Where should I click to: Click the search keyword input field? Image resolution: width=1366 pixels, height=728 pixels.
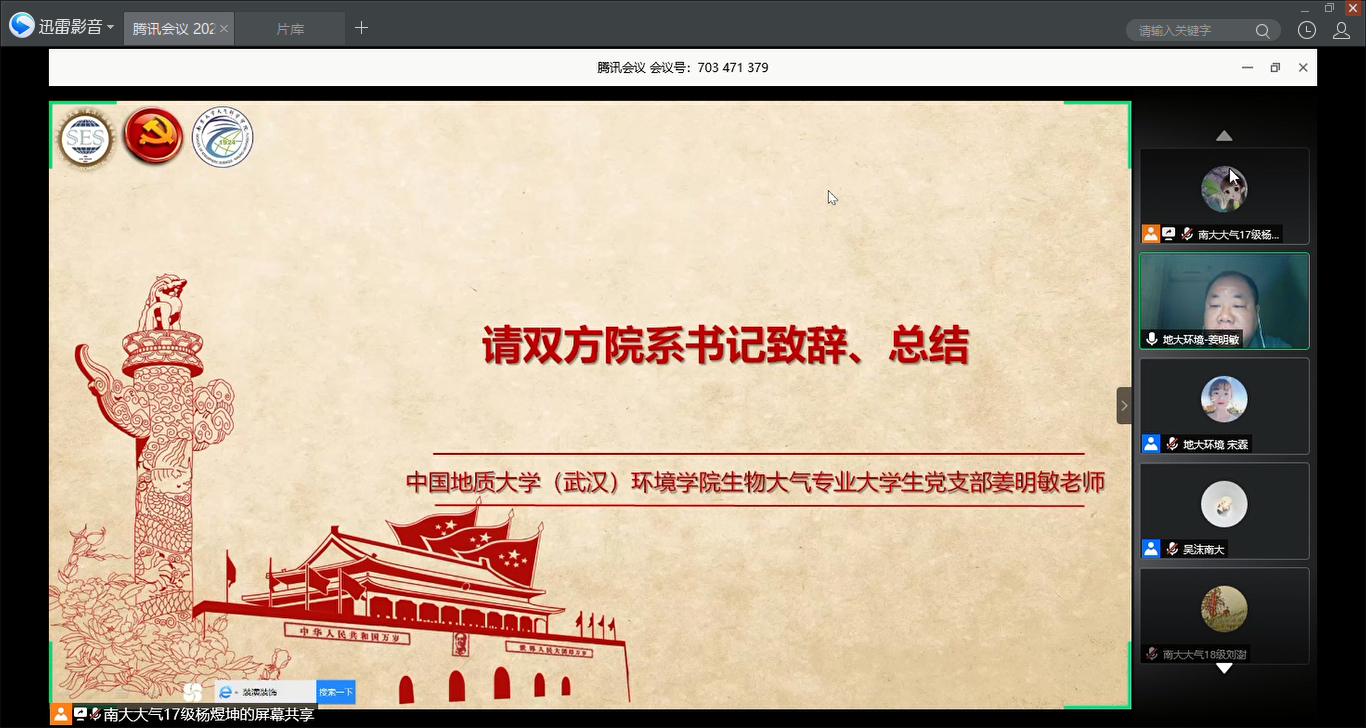click(1192, 31)
